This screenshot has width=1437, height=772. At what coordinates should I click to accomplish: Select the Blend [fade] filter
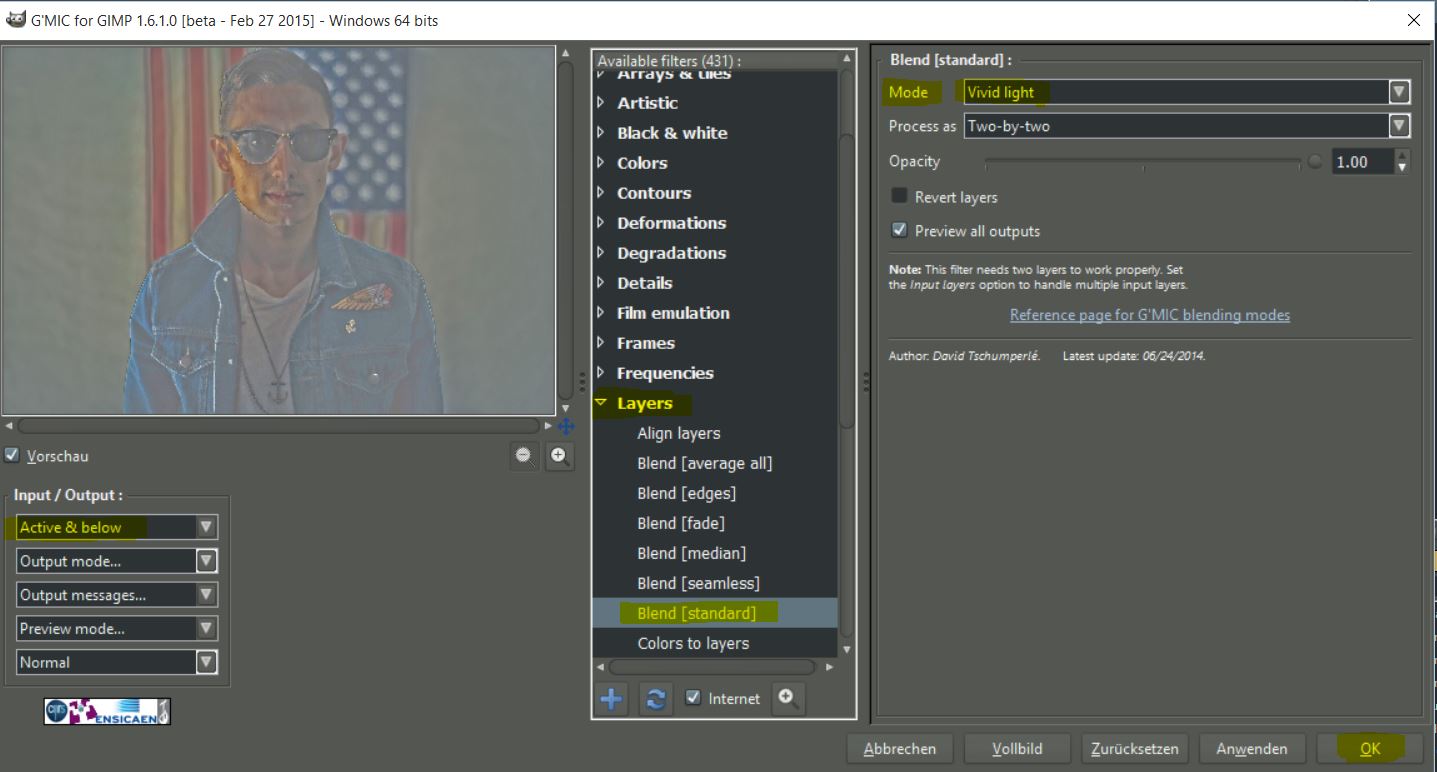pyautogui.click(x=681, y=523)
